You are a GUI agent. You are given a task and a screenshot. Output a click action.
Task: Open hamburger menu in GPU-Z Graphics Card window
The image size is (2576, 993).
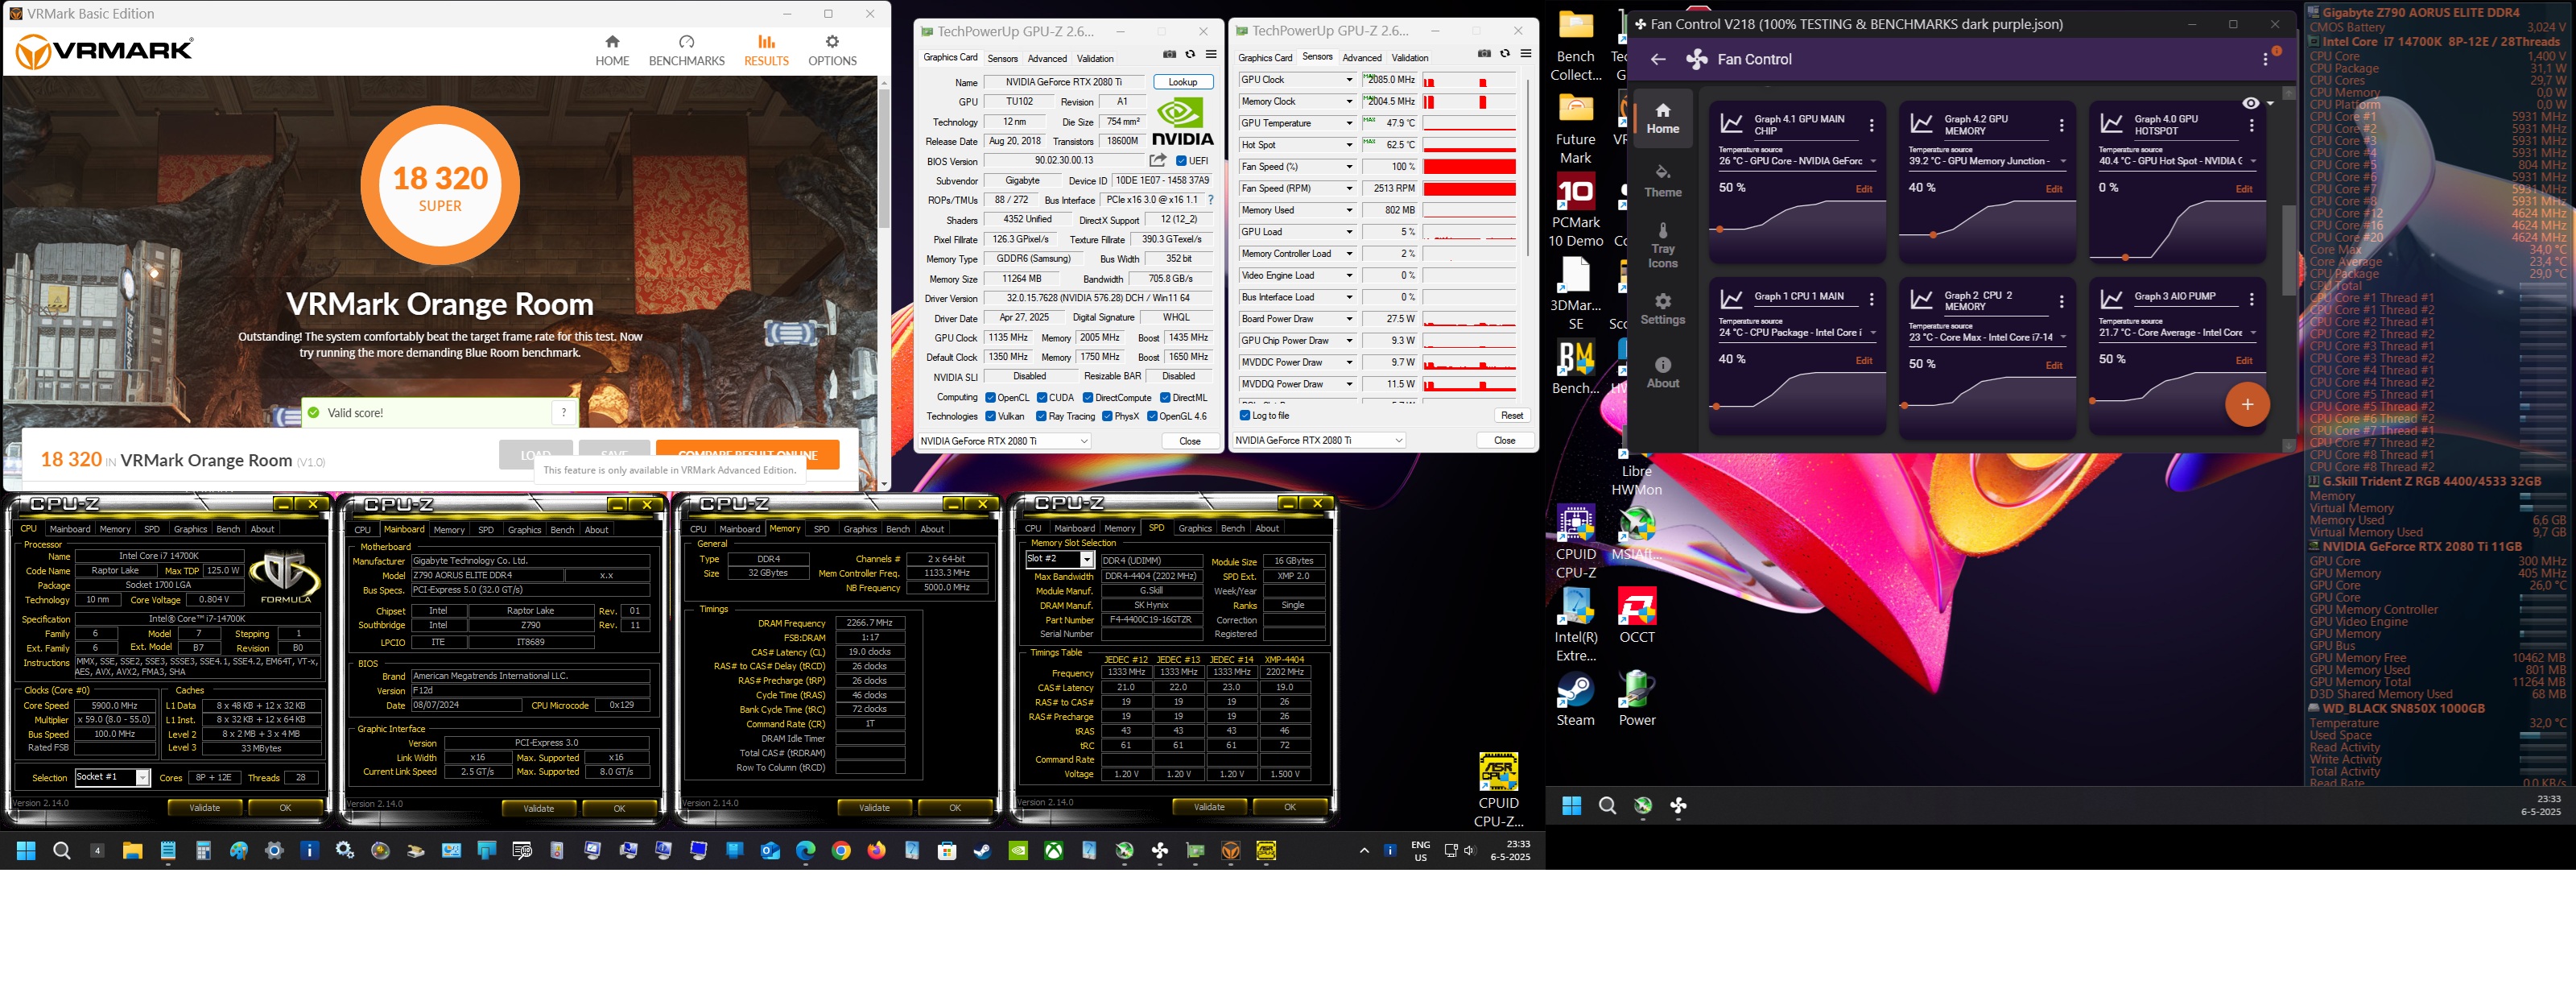[1211, 55]
